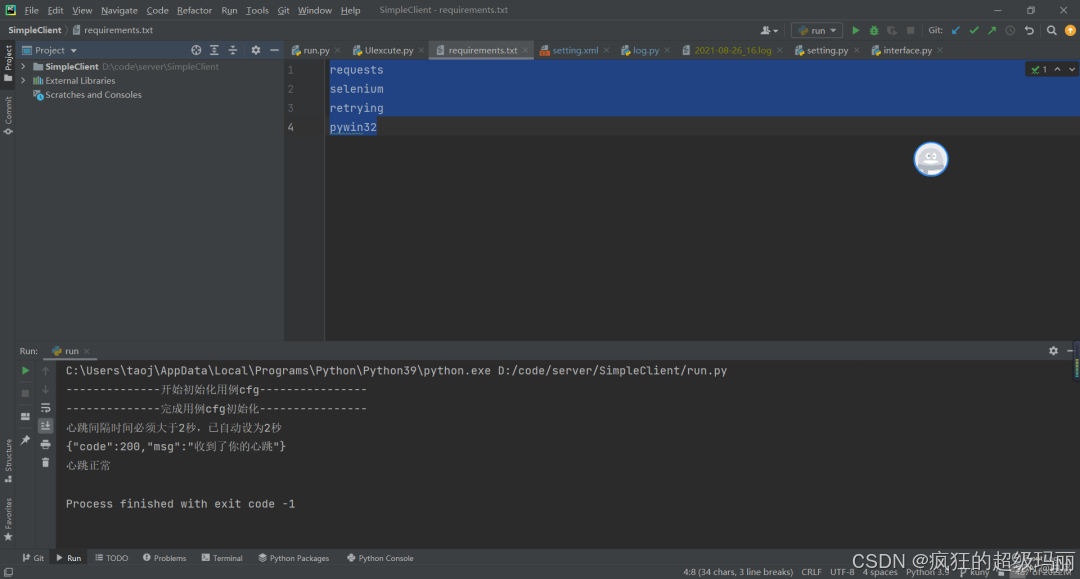Push commits via green Git arrow
Screen dimensions: 1080x579
coord(992,30)
